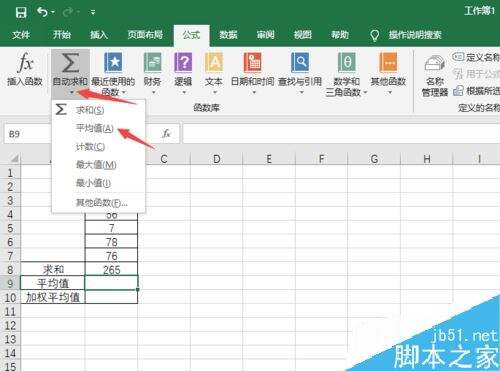
Task: Switch to the 插入 tab
Action: 99,35
